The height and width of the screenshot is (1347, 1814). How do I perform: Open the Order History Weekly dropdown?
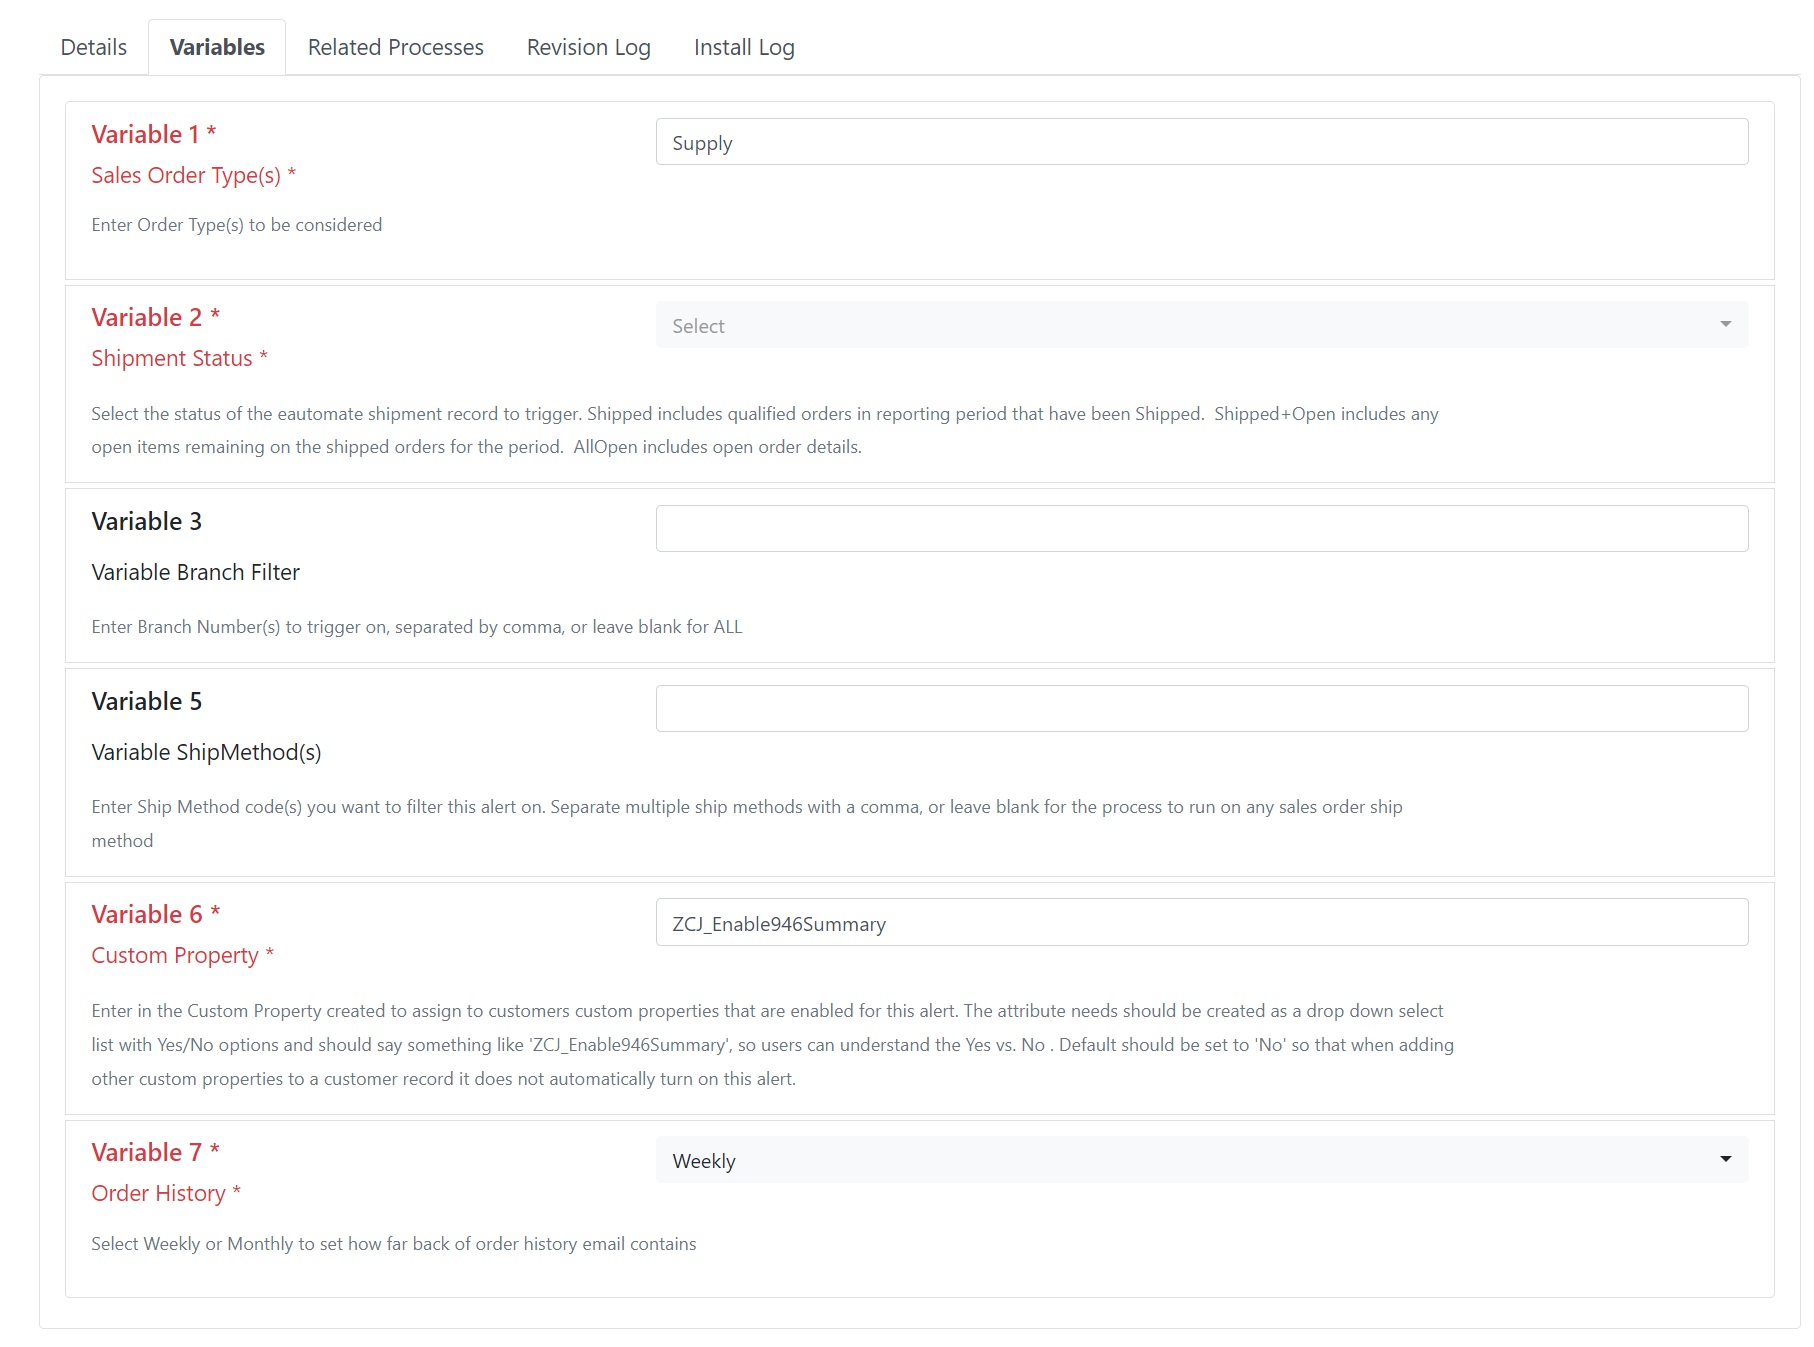[1202, 1160]
